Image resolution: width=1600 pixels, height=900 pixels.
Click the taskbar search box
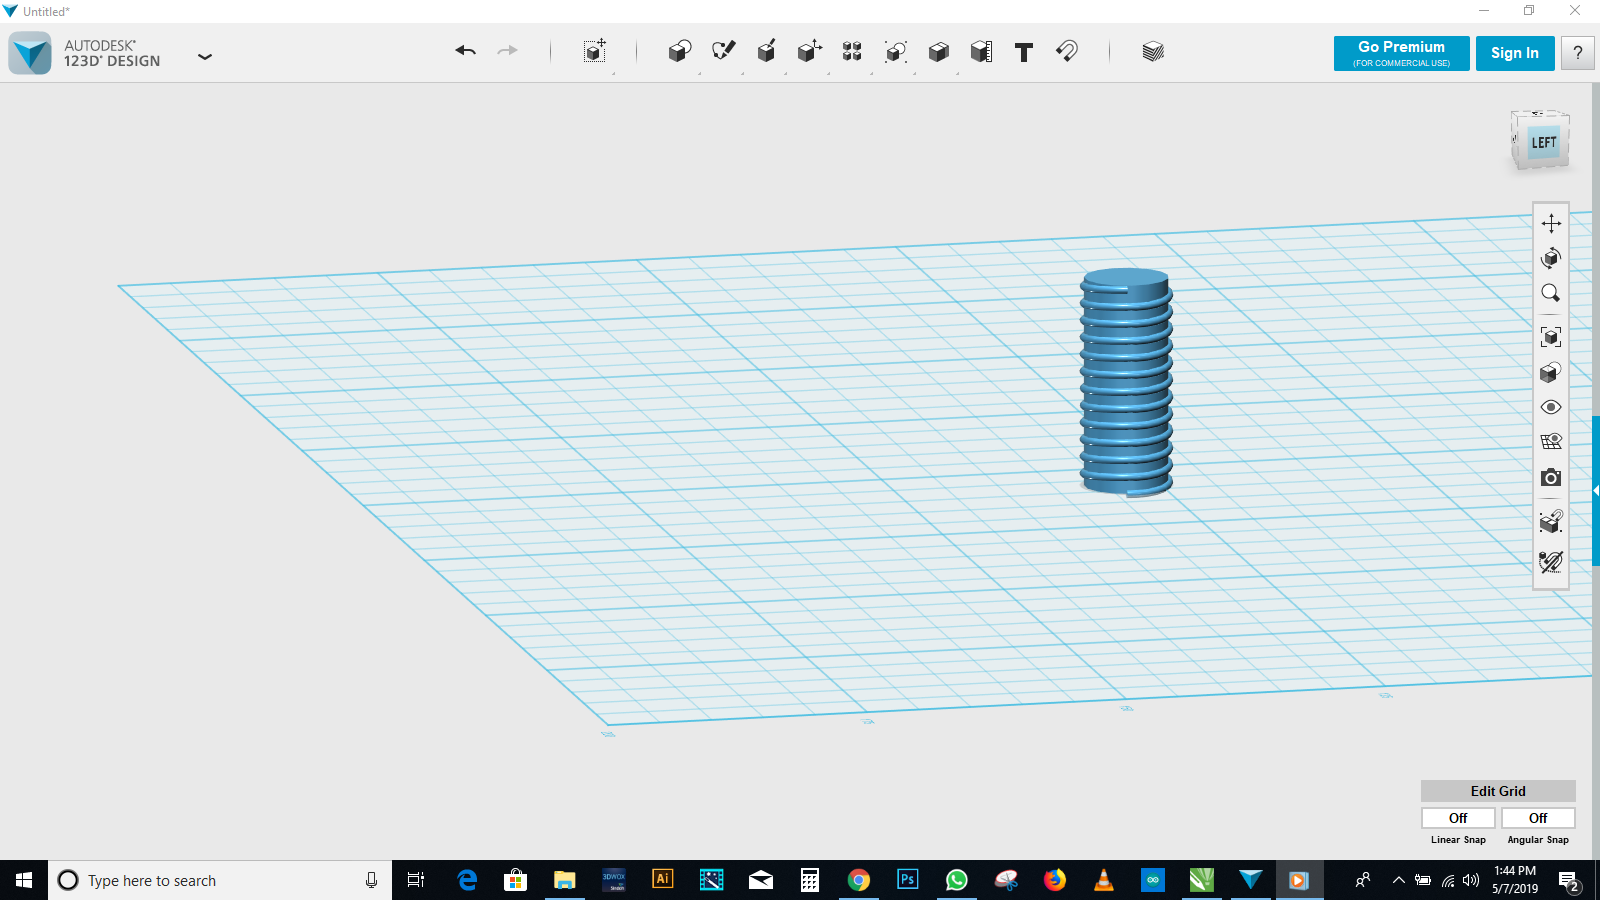220,880
